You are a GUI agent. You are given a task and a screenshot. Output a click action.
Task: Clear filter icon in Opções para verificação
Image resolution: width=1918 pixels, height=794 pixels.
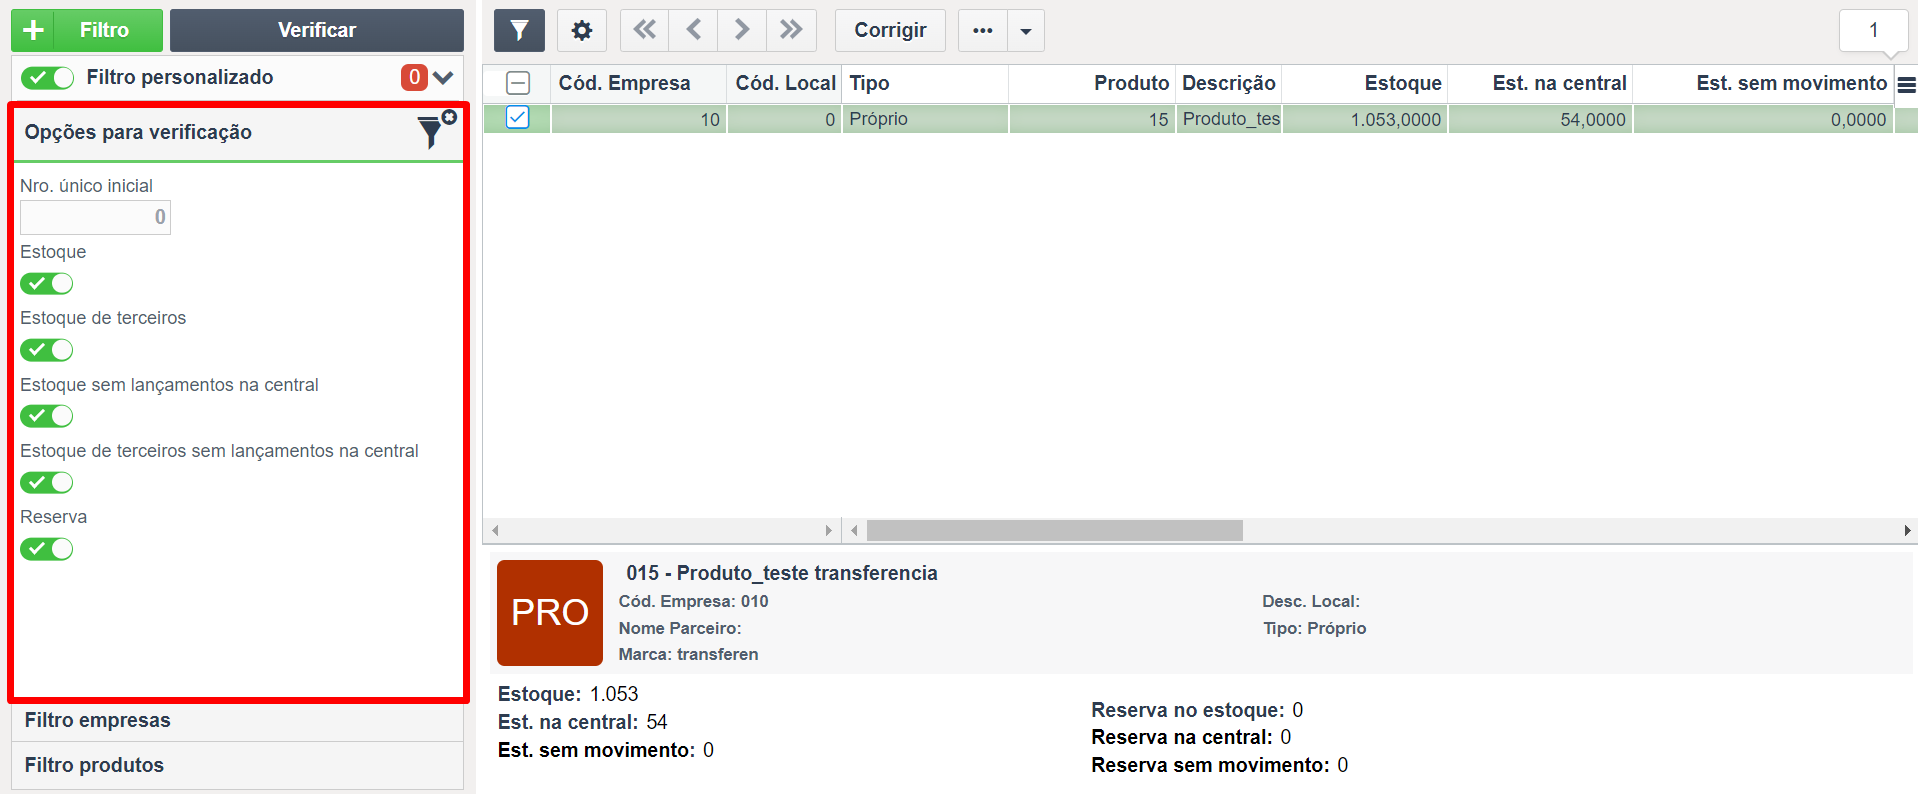coord(436,130)
